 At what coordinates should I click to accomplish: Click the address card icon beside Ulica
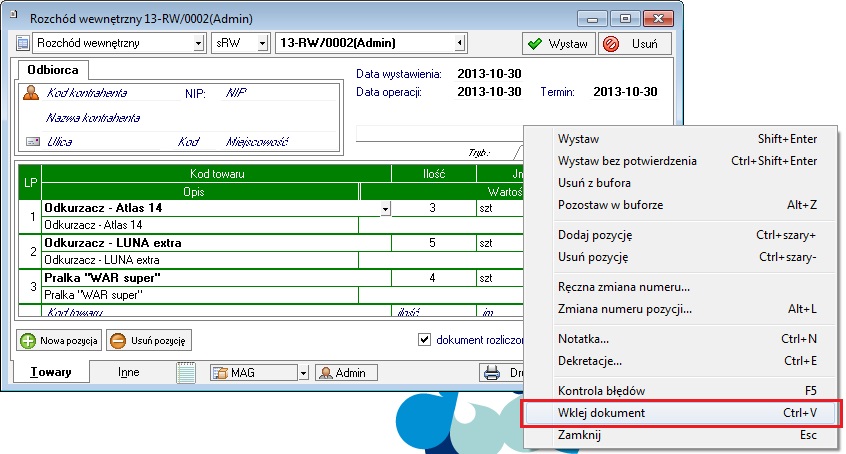pos(31,142)
